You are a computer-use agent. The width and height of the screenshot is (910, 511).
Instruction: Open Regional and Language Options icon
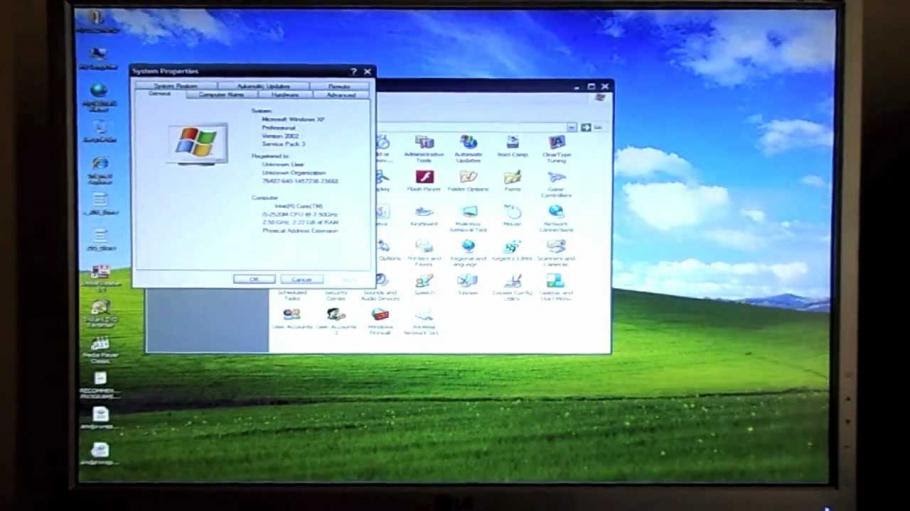pos(468,253)
